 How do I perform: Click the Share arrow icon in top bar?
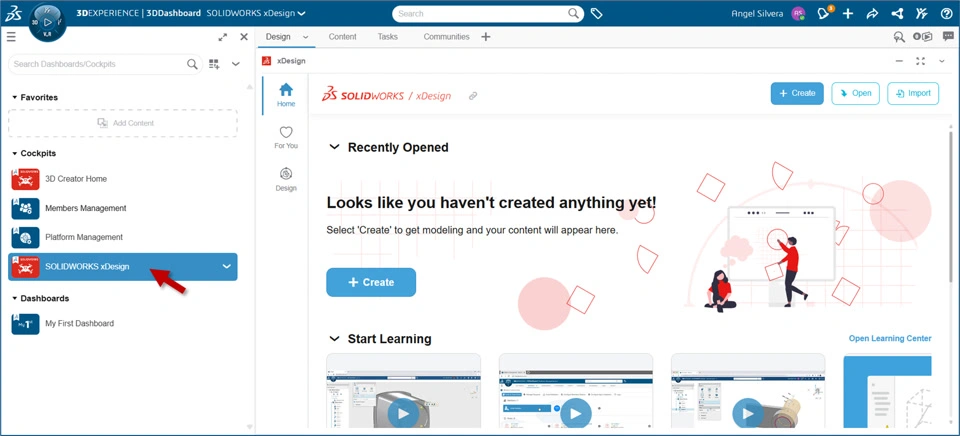pos(872,13)
